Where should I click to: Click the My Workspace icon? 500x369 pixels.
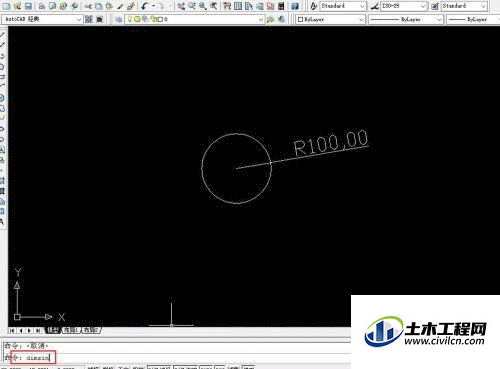pyautogui.click(x=99, y=19)
